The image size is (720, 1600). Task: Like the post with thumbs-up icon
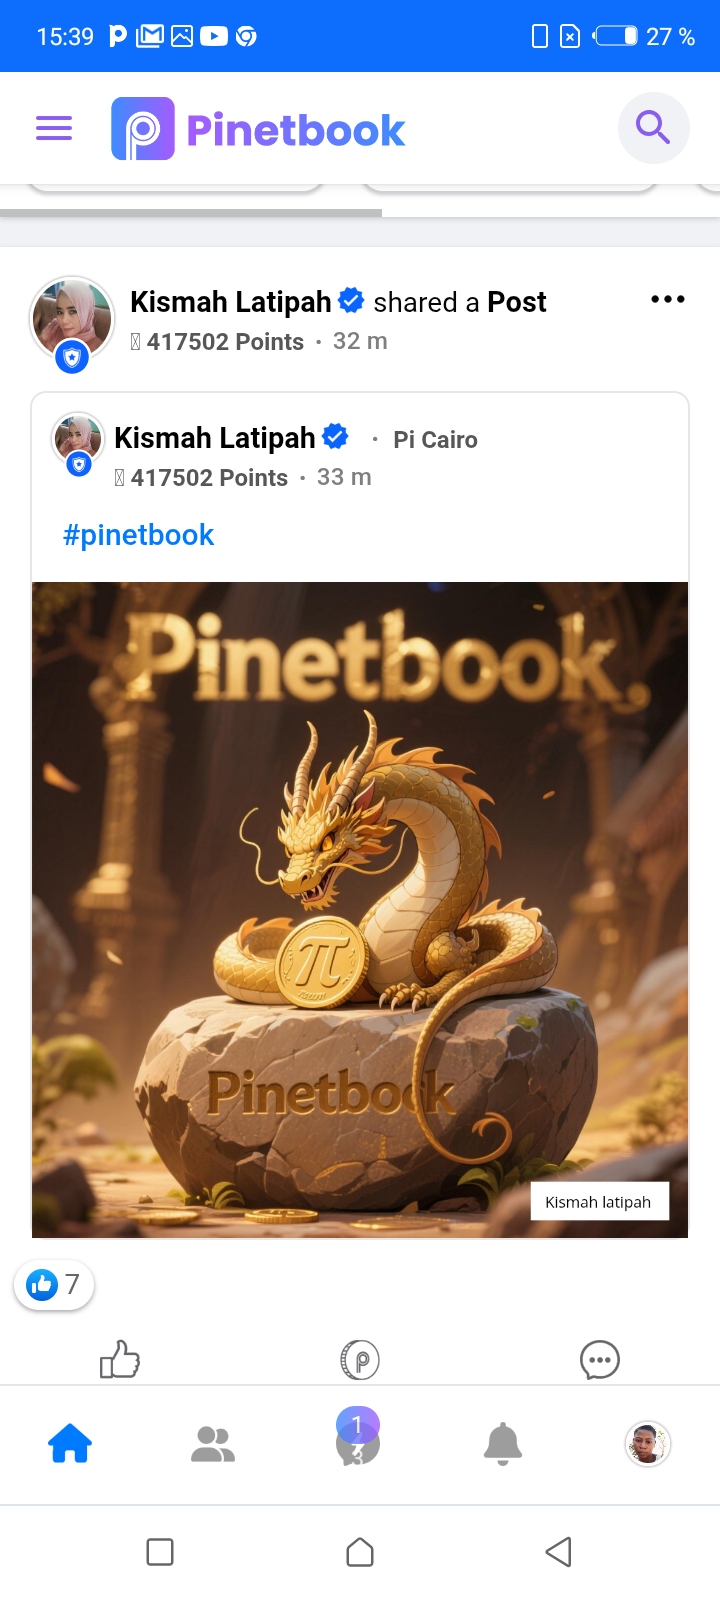click(120, 1359)
